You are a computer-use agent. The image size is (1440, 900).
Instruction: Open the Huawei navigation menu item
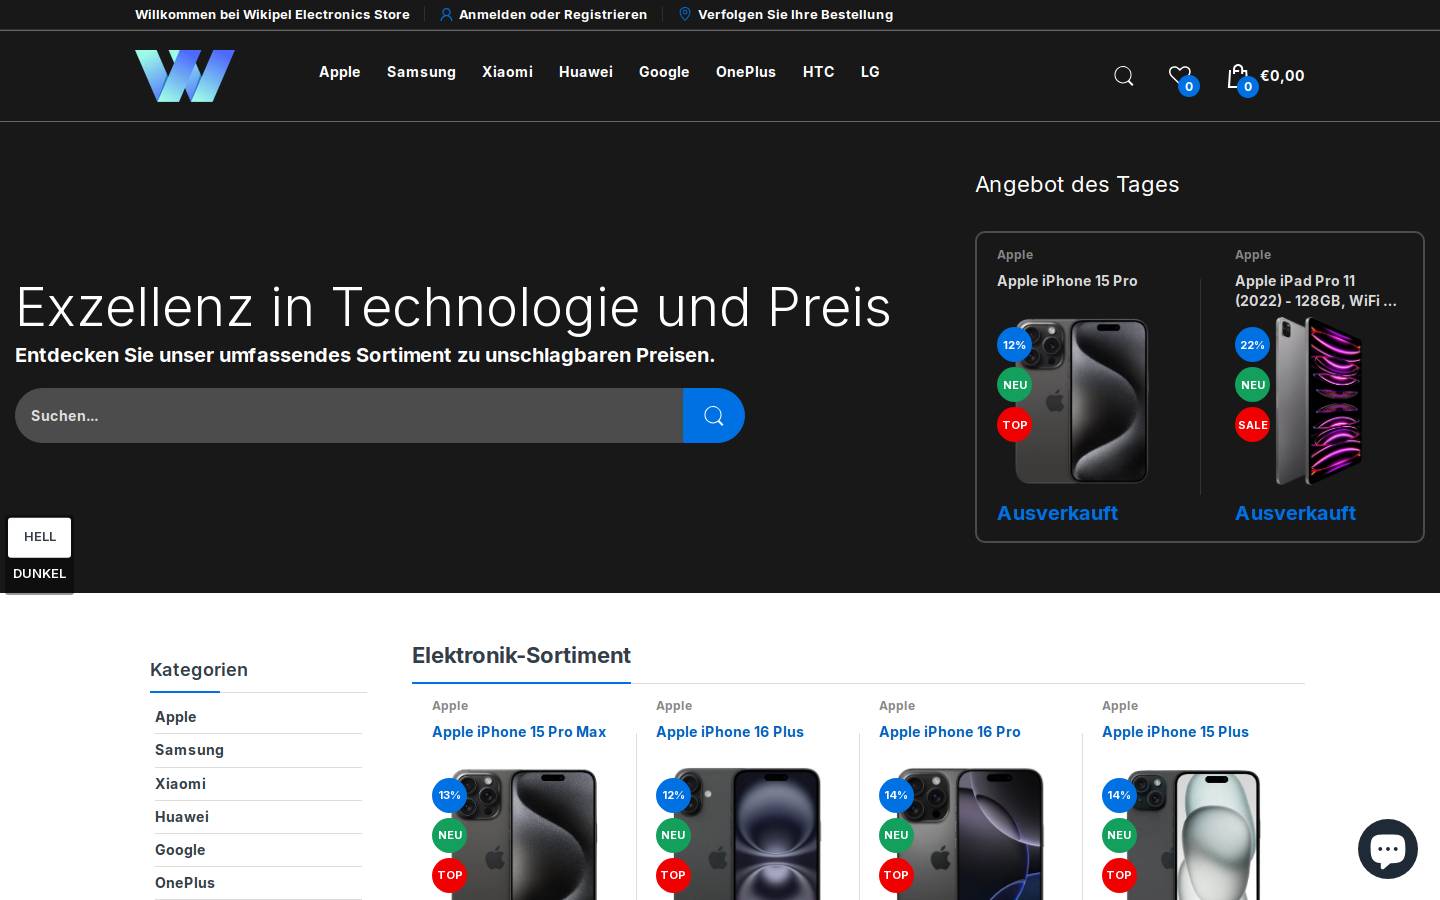click(x=586, y=72)
